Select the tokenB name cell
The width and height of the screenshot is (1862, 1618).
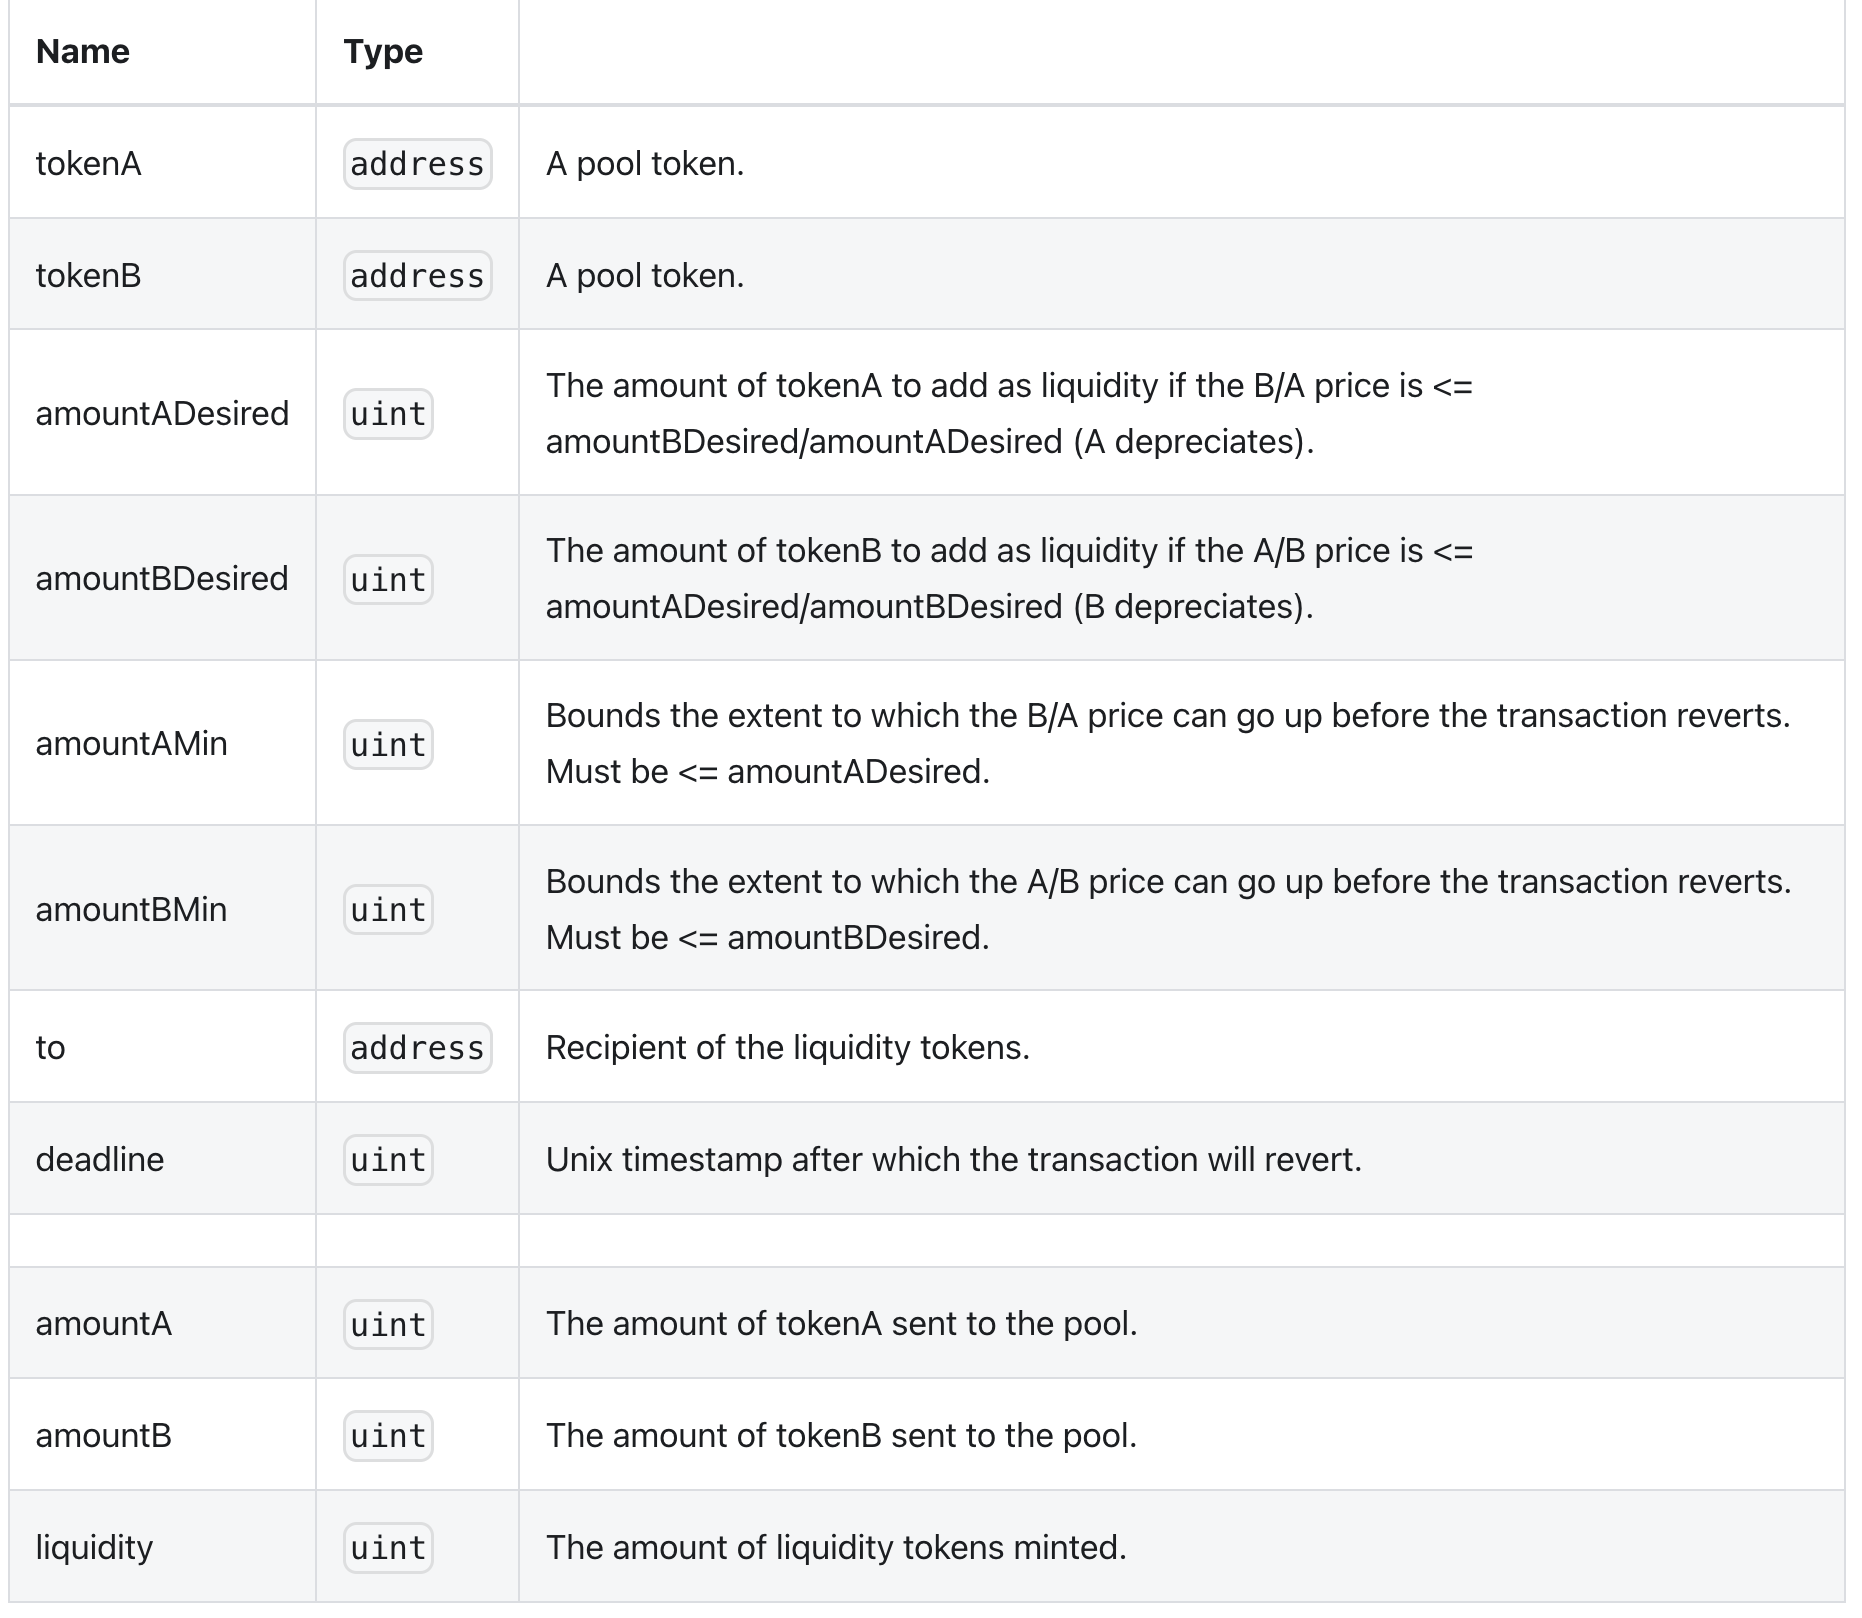[163, 275]
